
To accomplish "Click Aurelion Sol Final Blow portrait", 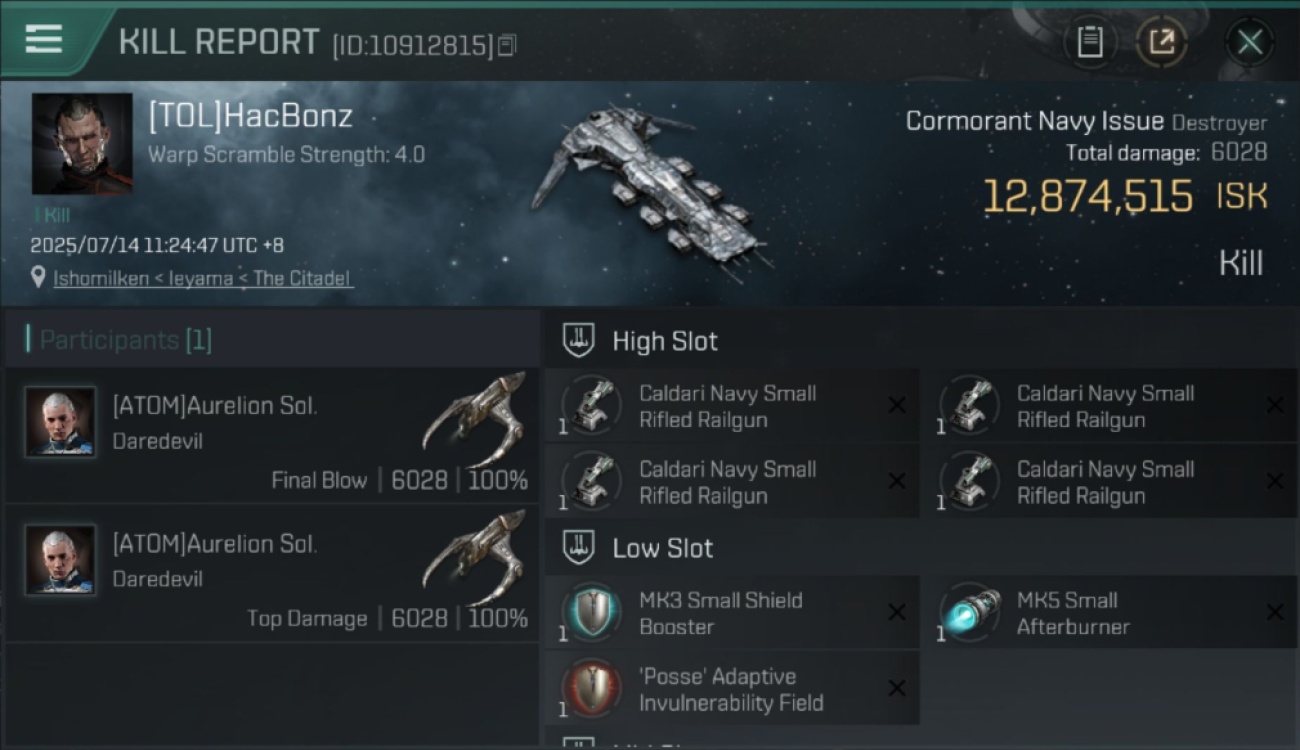I will (x=61, y=422).
